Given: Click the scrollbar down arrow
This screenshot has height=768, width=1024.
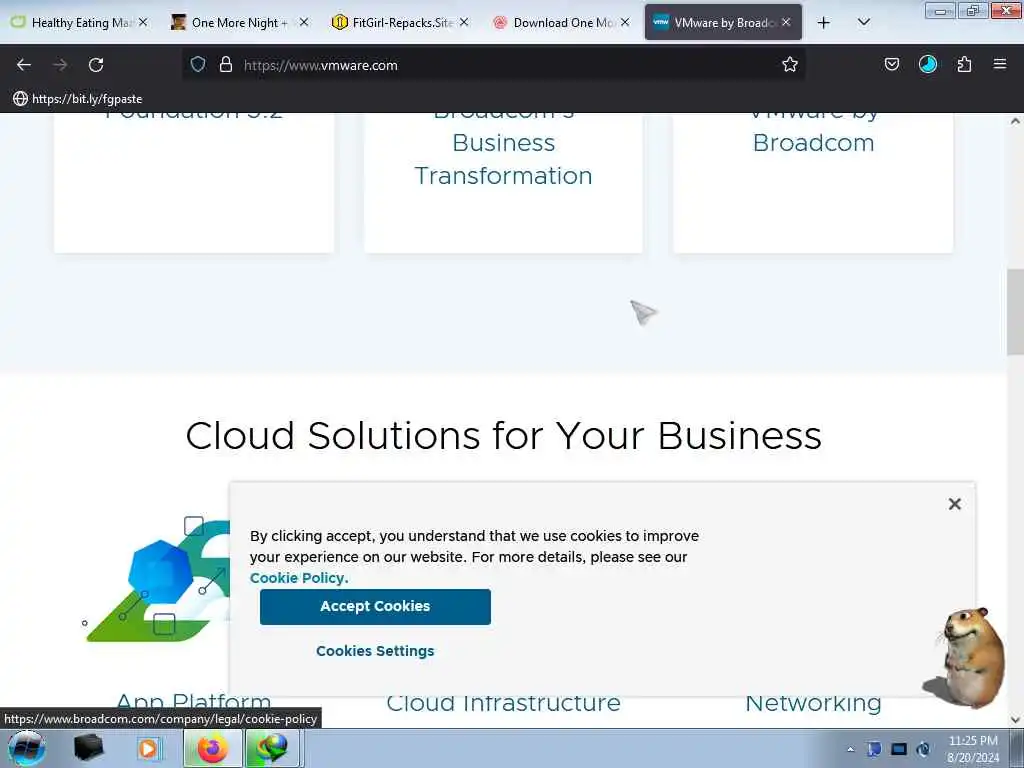Looking at the screenshot, I should coord(1015,720).
